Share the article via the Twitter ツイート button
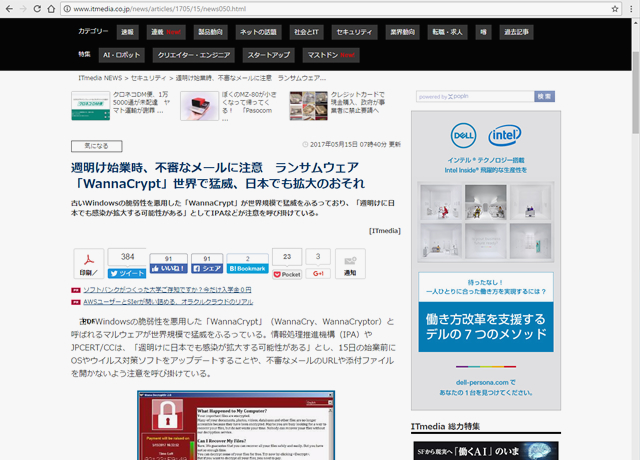Screen dimensions: 640x460 127,273
